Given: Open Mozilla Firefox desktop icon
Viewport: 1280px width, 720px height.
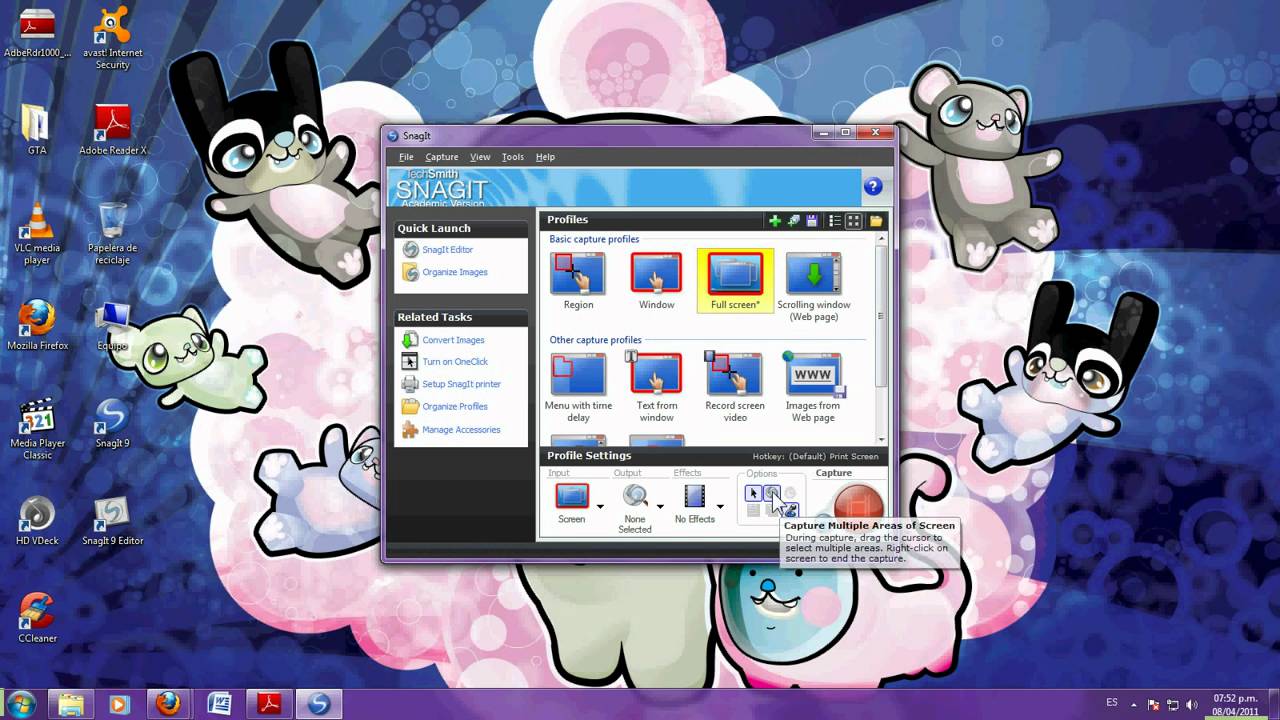Looking at the screenshot, I should (37, 324).
